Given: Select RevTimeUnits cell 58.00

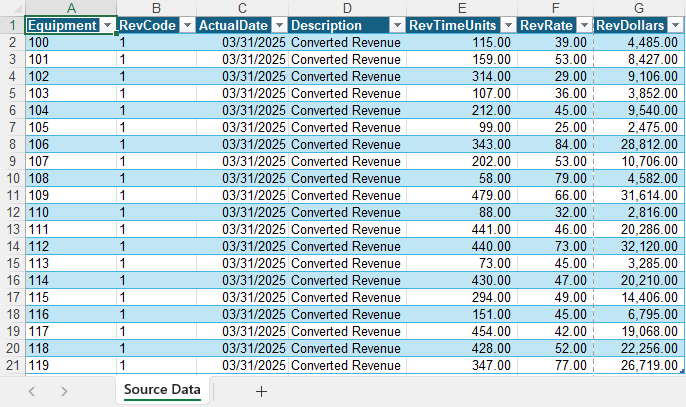Looking at the screenshot, I should (x=462, y=179).
